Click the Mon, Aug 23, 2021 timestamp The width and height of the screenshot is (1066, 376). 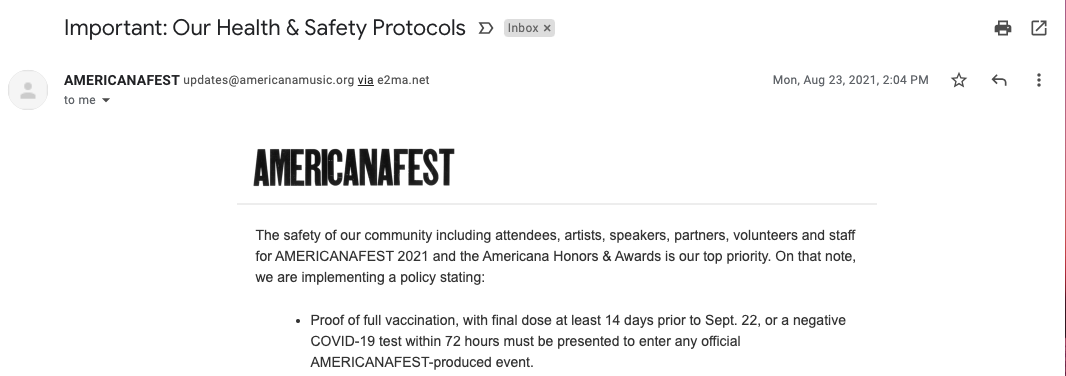click(850, 80)
